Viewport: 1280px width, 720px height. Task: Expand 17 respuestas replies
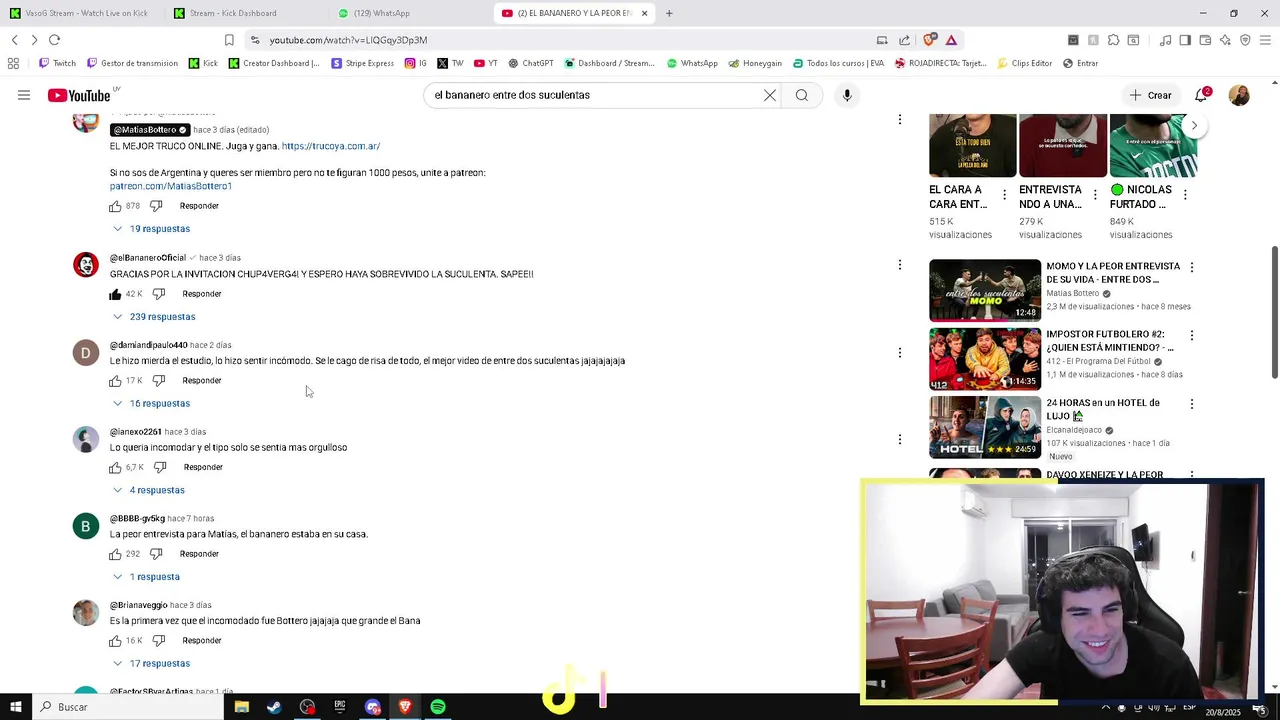pyautogui.click(x=151, y=664)
